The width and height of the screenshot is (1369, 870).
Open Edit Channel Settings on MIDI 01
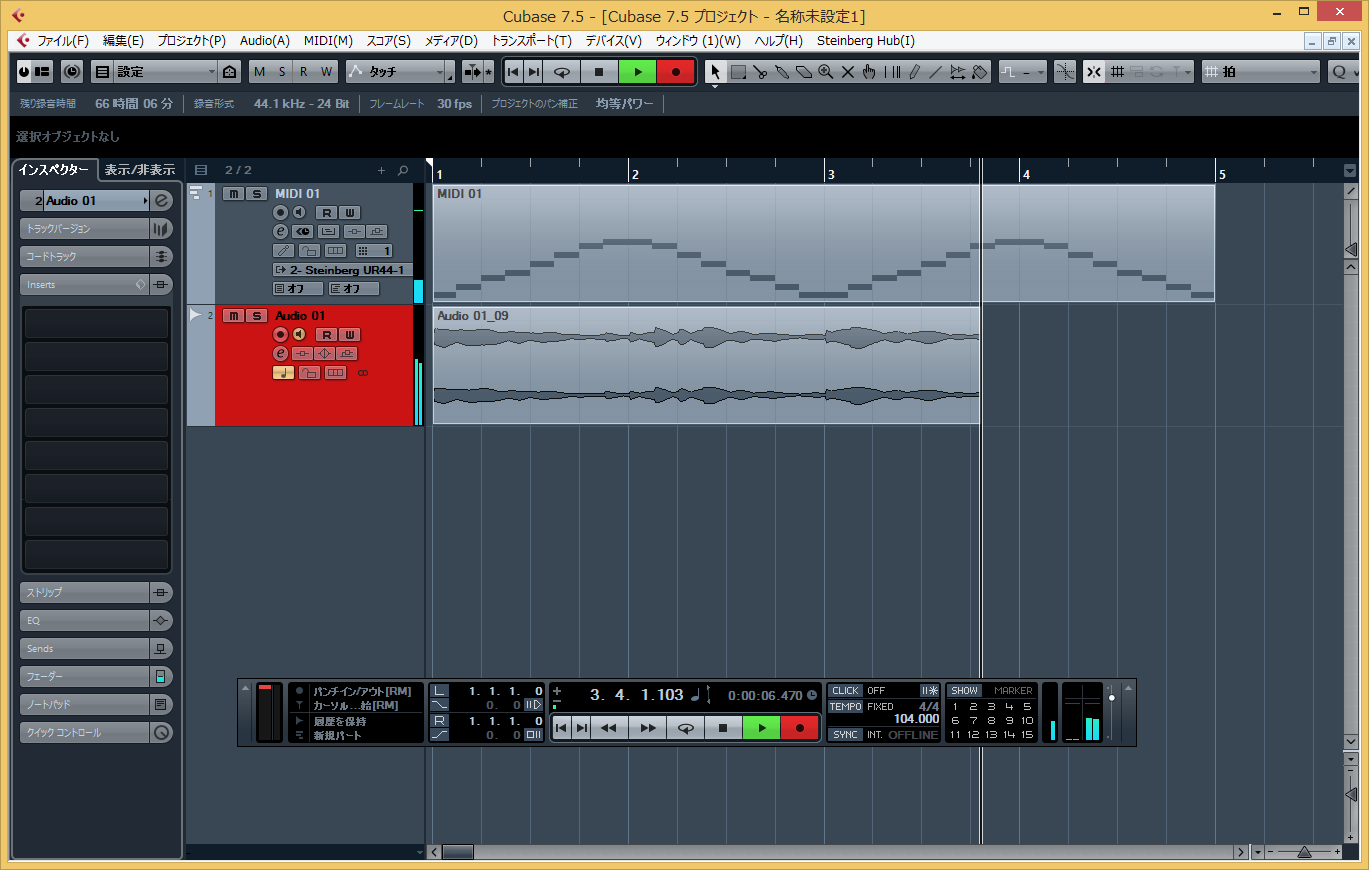coord(281,231)
